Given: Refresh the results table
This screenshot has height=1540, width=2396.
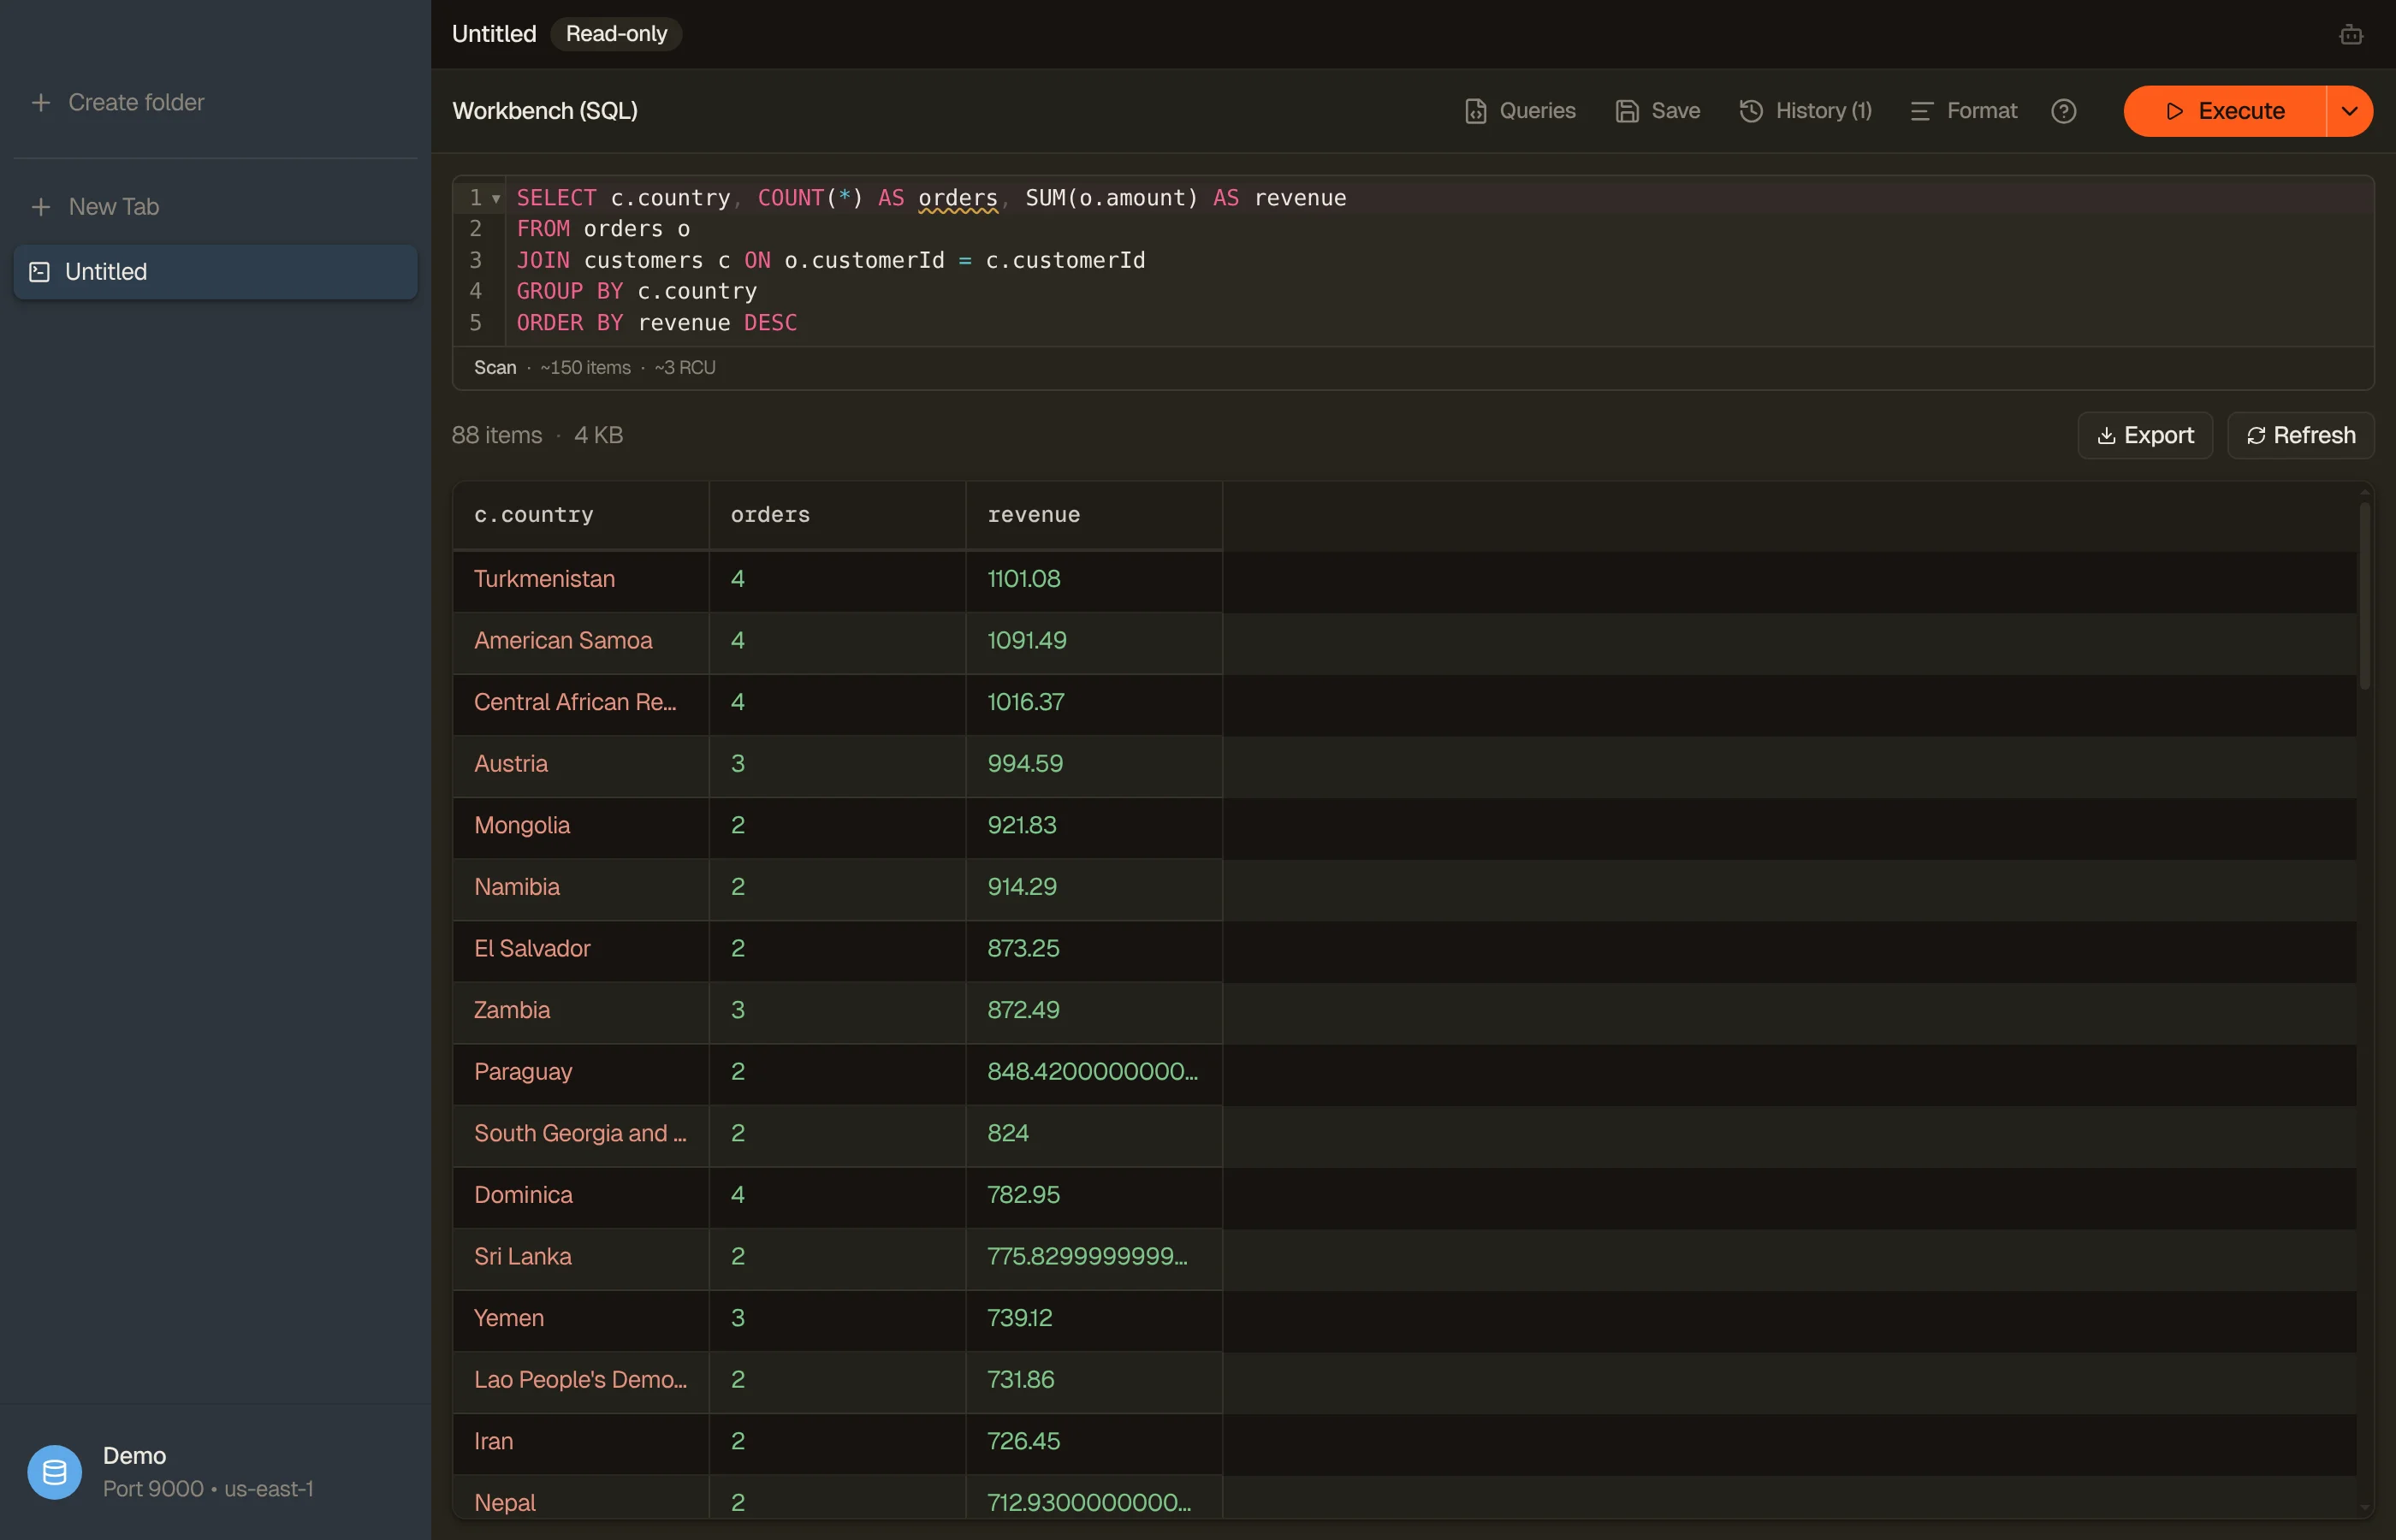Looking at the screenshot, I should tap(2301, 436).
